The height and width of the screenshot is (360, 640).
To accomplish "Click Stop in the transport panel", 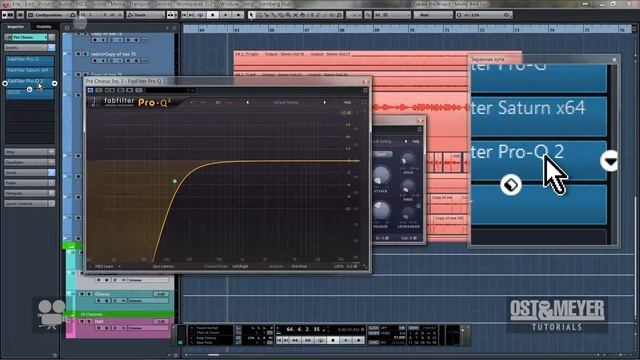I will (x=333, y=340).
